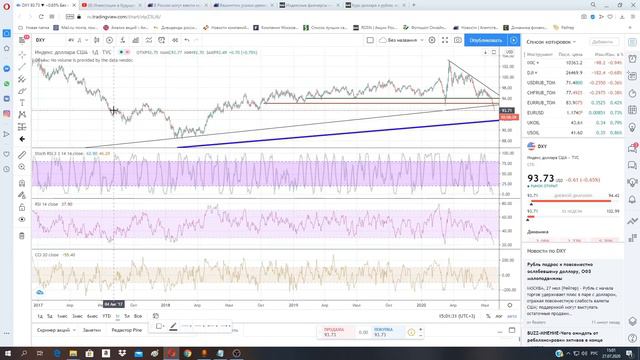Undo the last chart action
Viewport: 640px width, 360px height.
click(187, 40)
